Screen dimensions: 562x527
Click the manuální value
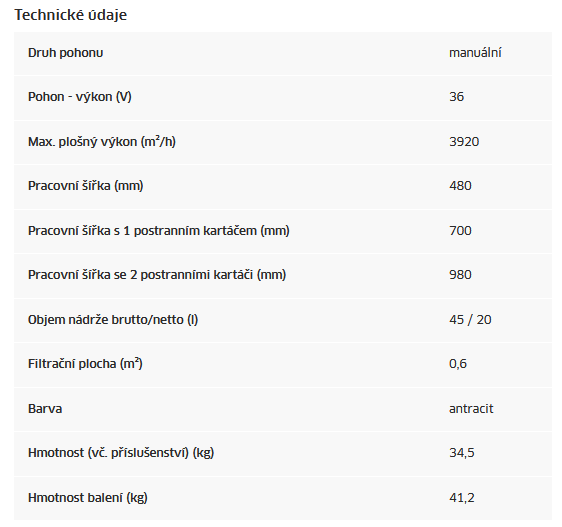pyautogui.click(x=475, y=53)
